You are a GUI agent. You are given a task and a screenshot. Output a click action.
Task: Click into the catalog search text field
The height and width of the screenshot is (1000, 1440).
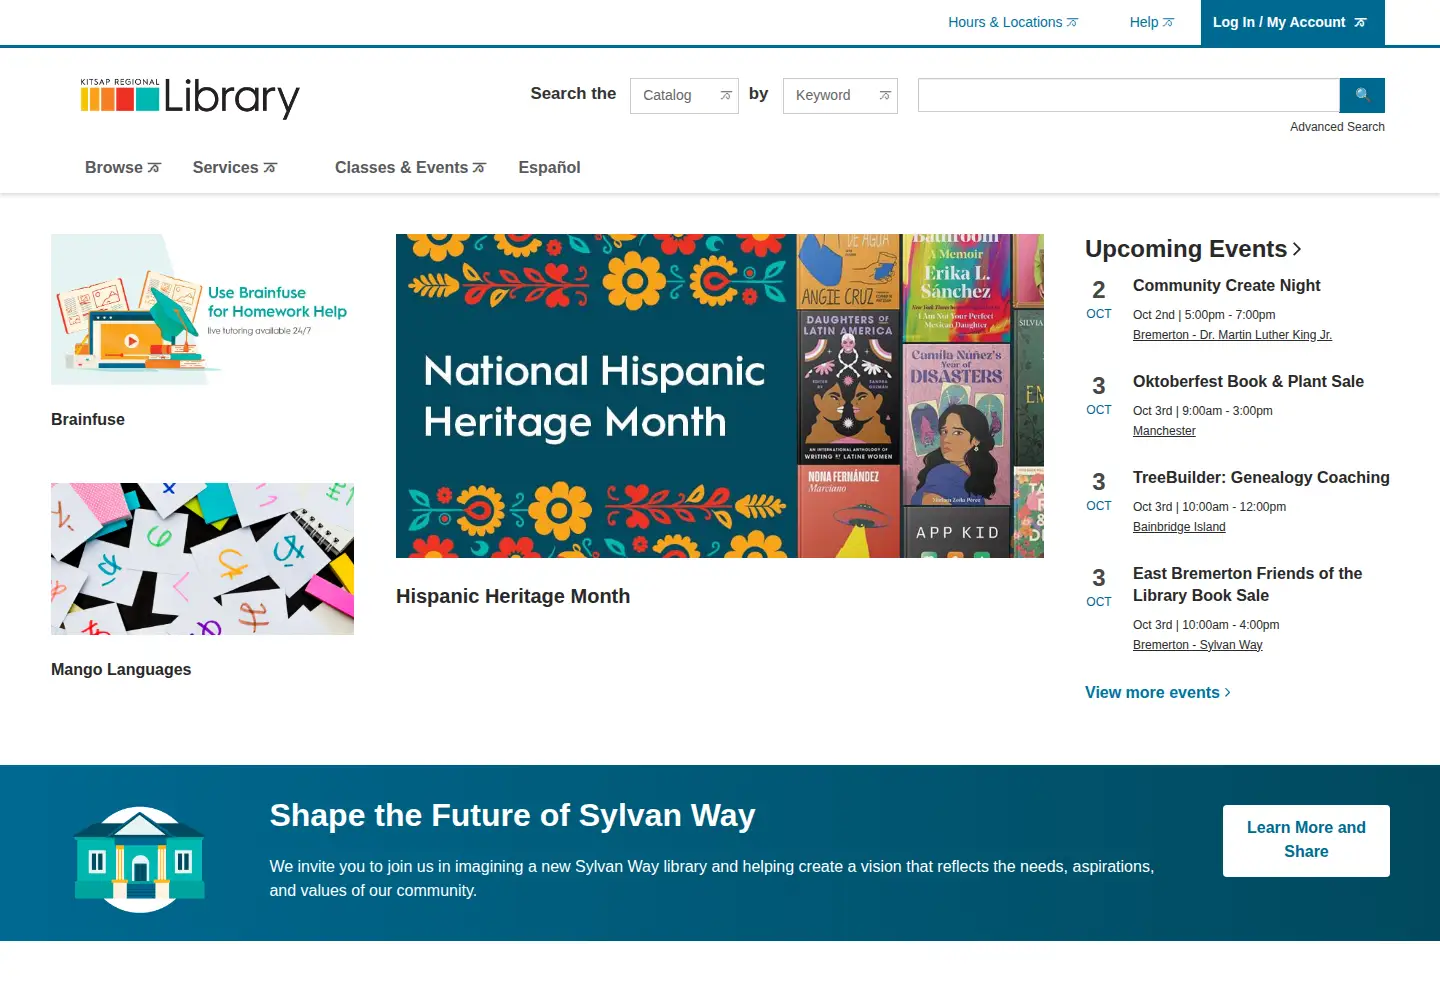pyautogui.click(x=1128, y=95)
